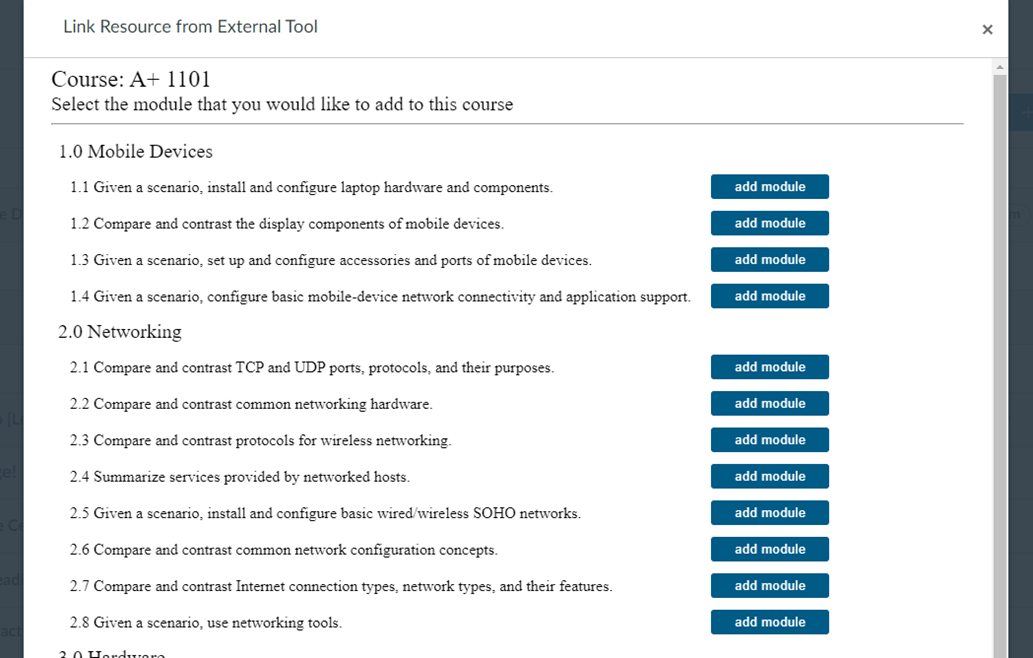Add module 2.2 common networking hardware
The width and height of the screenshot is (1033, 658).
pyautogui.click(x=769, y=404)
